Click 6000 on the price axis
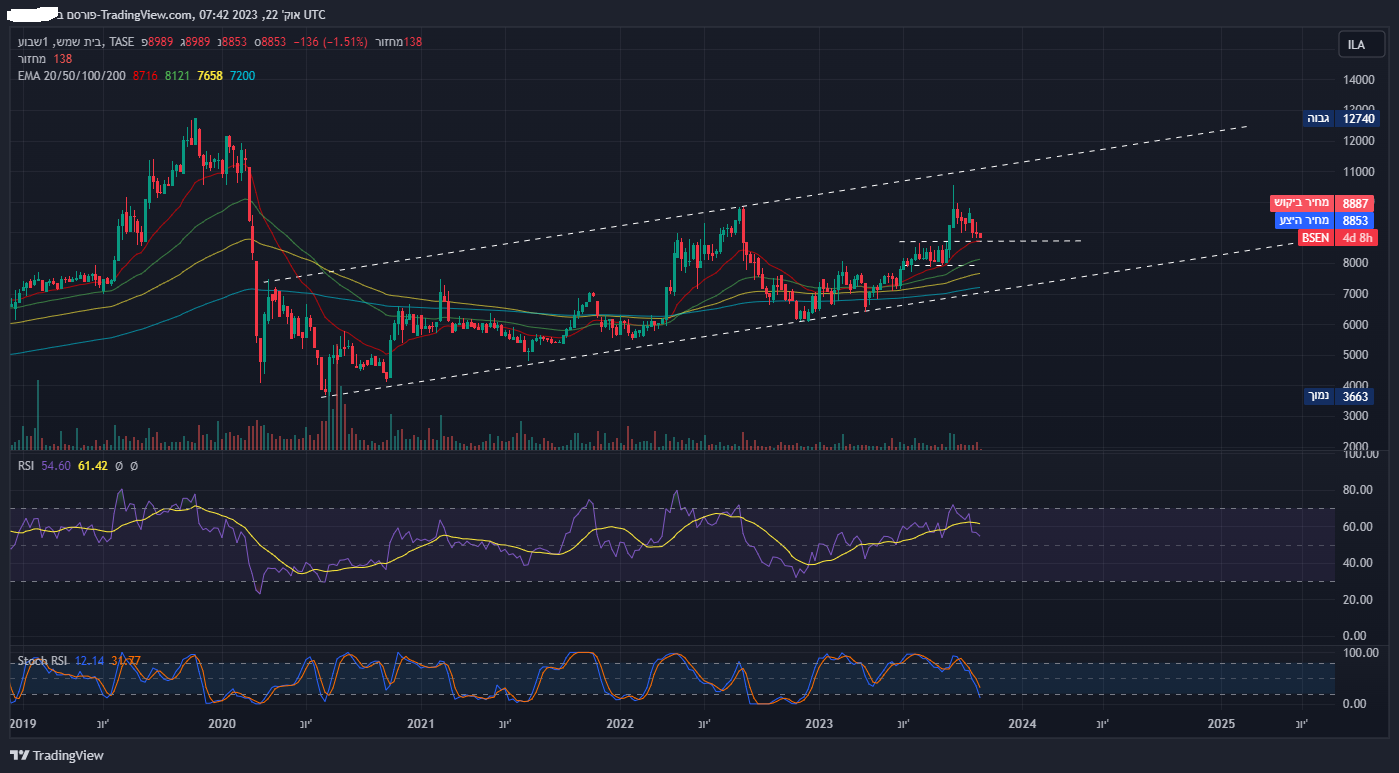This screenshot has width=1399, height=773. [x=1357, y=325]
